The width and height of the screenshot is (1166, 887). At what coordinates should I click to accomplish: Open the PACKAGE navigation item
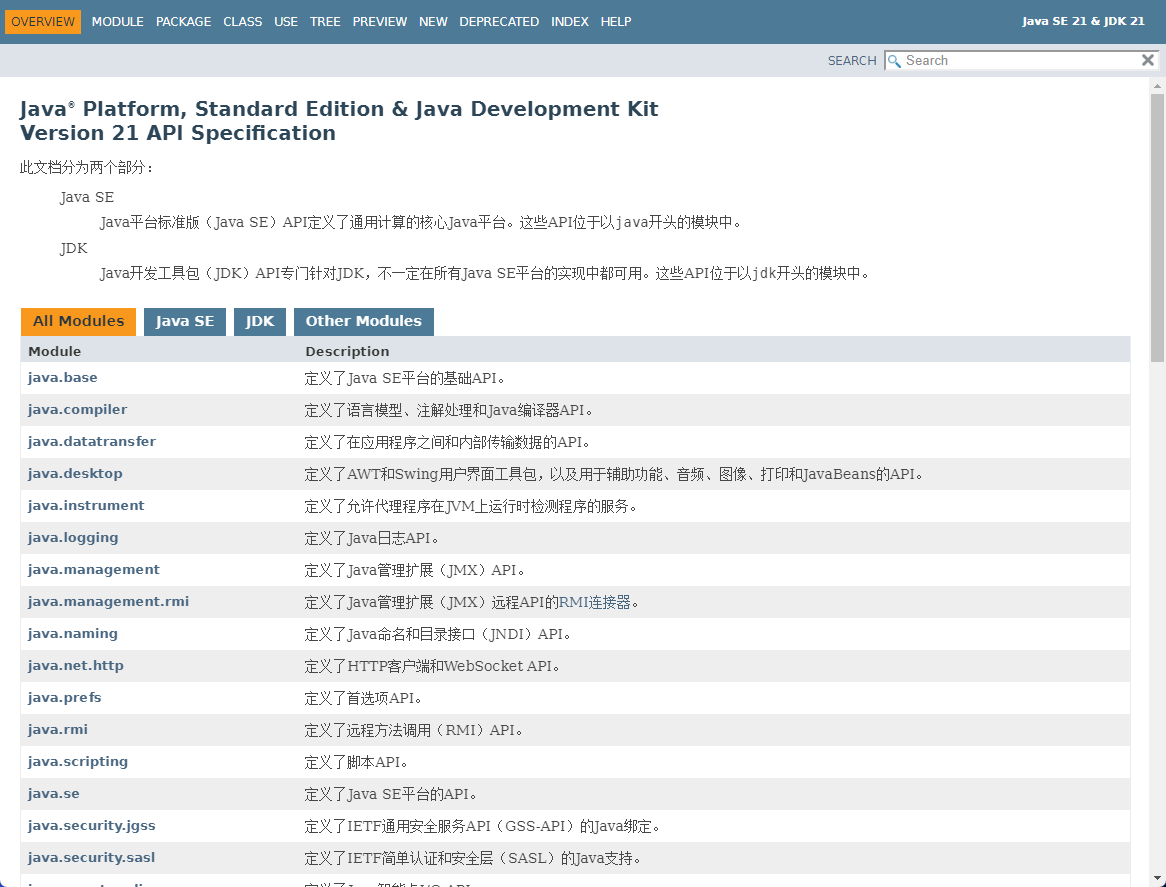point(184,22)
